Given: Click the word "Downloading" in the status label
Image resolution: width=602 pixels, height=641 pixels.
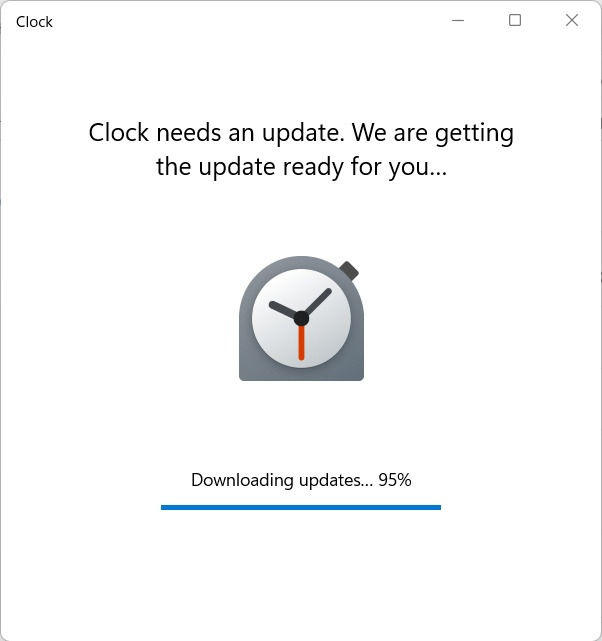Looking at the screenshot, I should tap(242, 480).
